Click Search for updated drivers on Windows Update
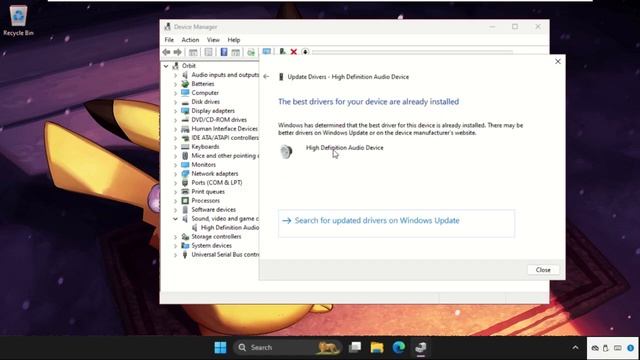 tap(396, 223)
